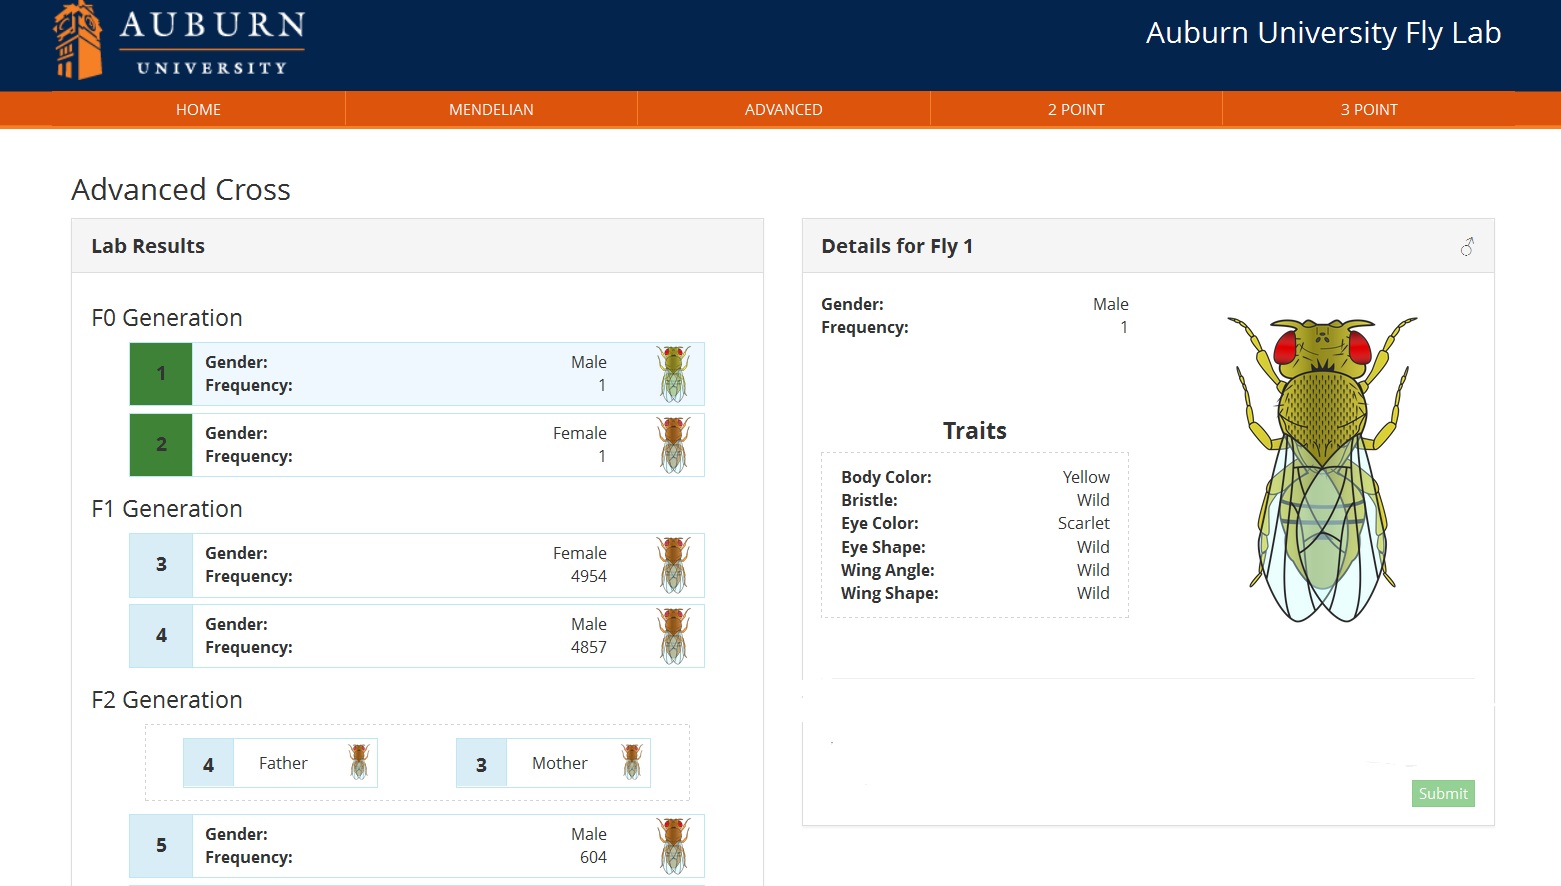Open the ADVANCED navigation tab
The height and width of the screenshot is (886, 1561).
783,110
